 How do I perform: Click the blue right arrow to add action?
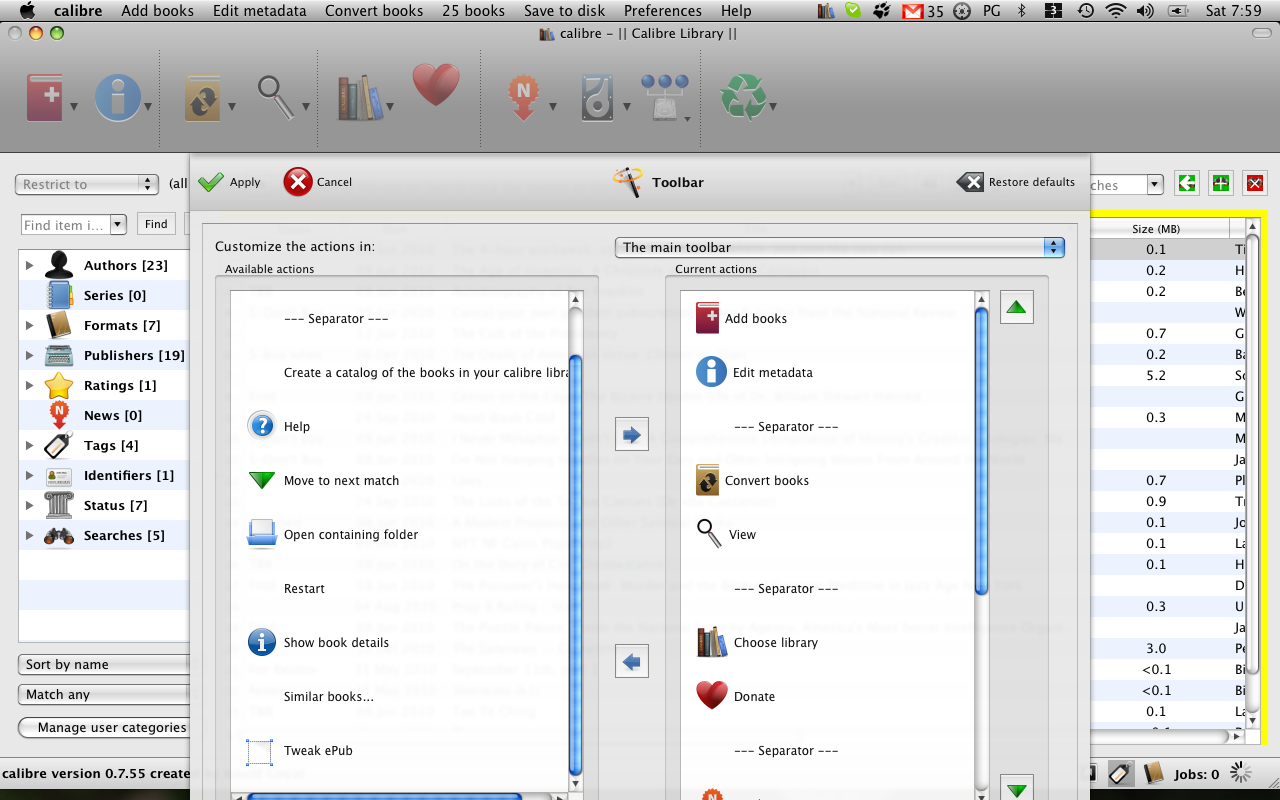pos(632,435)
